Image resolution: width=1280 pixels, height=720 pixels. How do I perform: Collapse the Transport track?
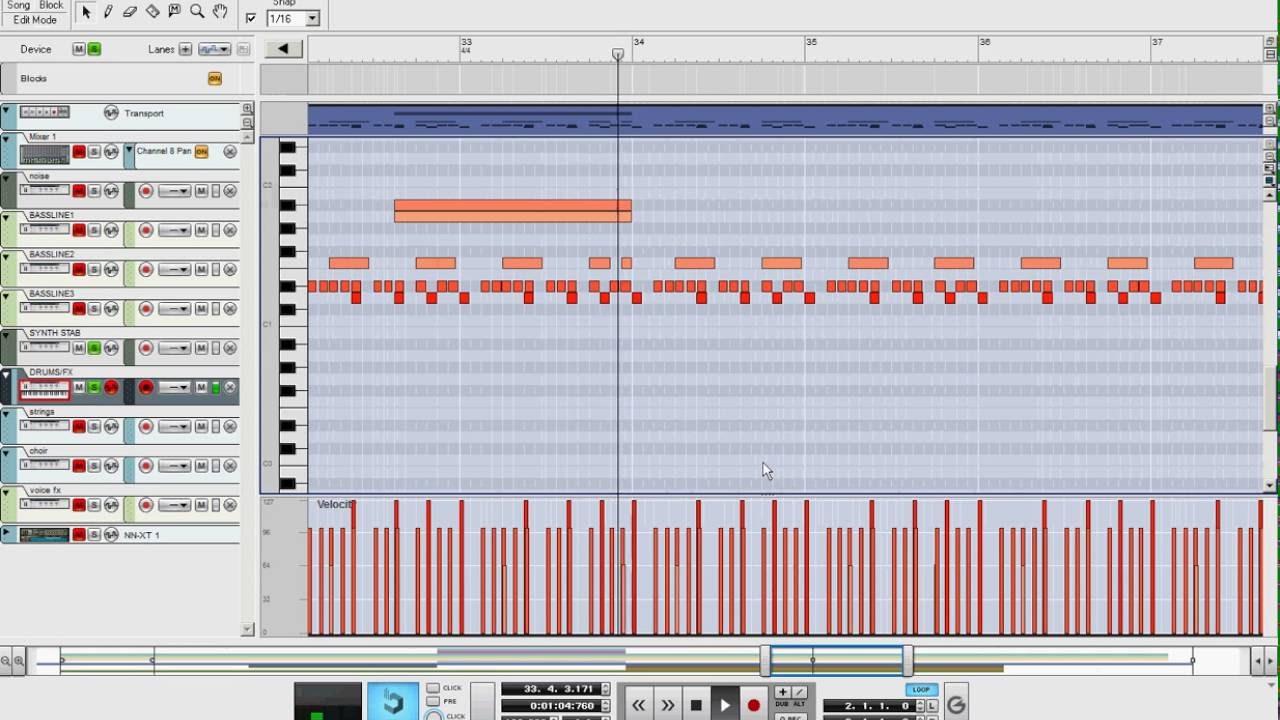coord(8,110)
